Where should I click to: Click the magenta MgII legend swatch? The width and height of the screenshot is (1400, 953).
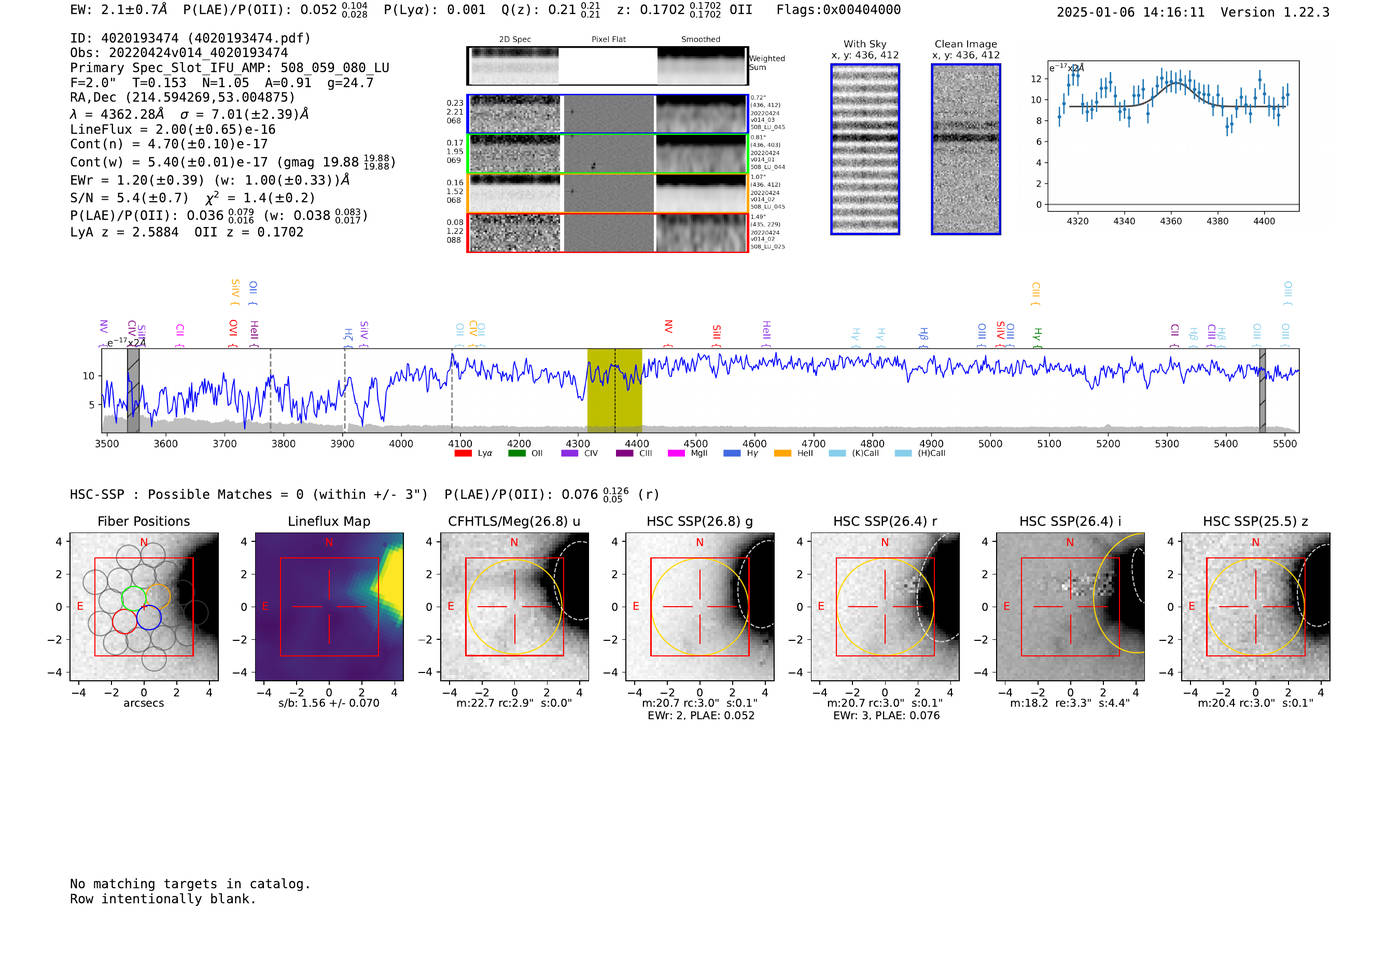click(677, 453)
